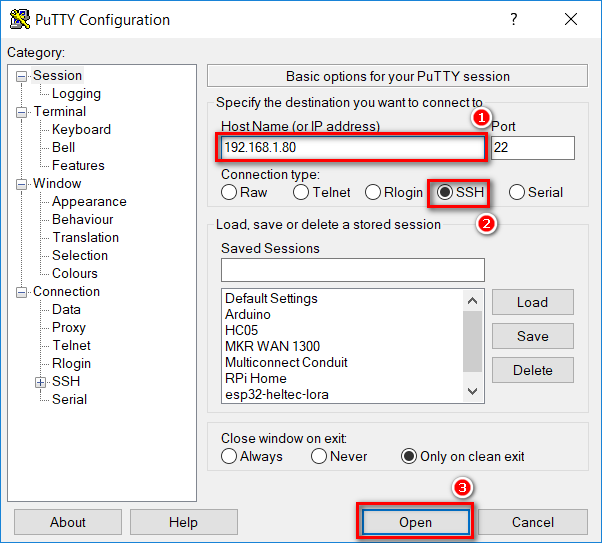Open the Connection category
602x543 pixels.
pos(66,291)
